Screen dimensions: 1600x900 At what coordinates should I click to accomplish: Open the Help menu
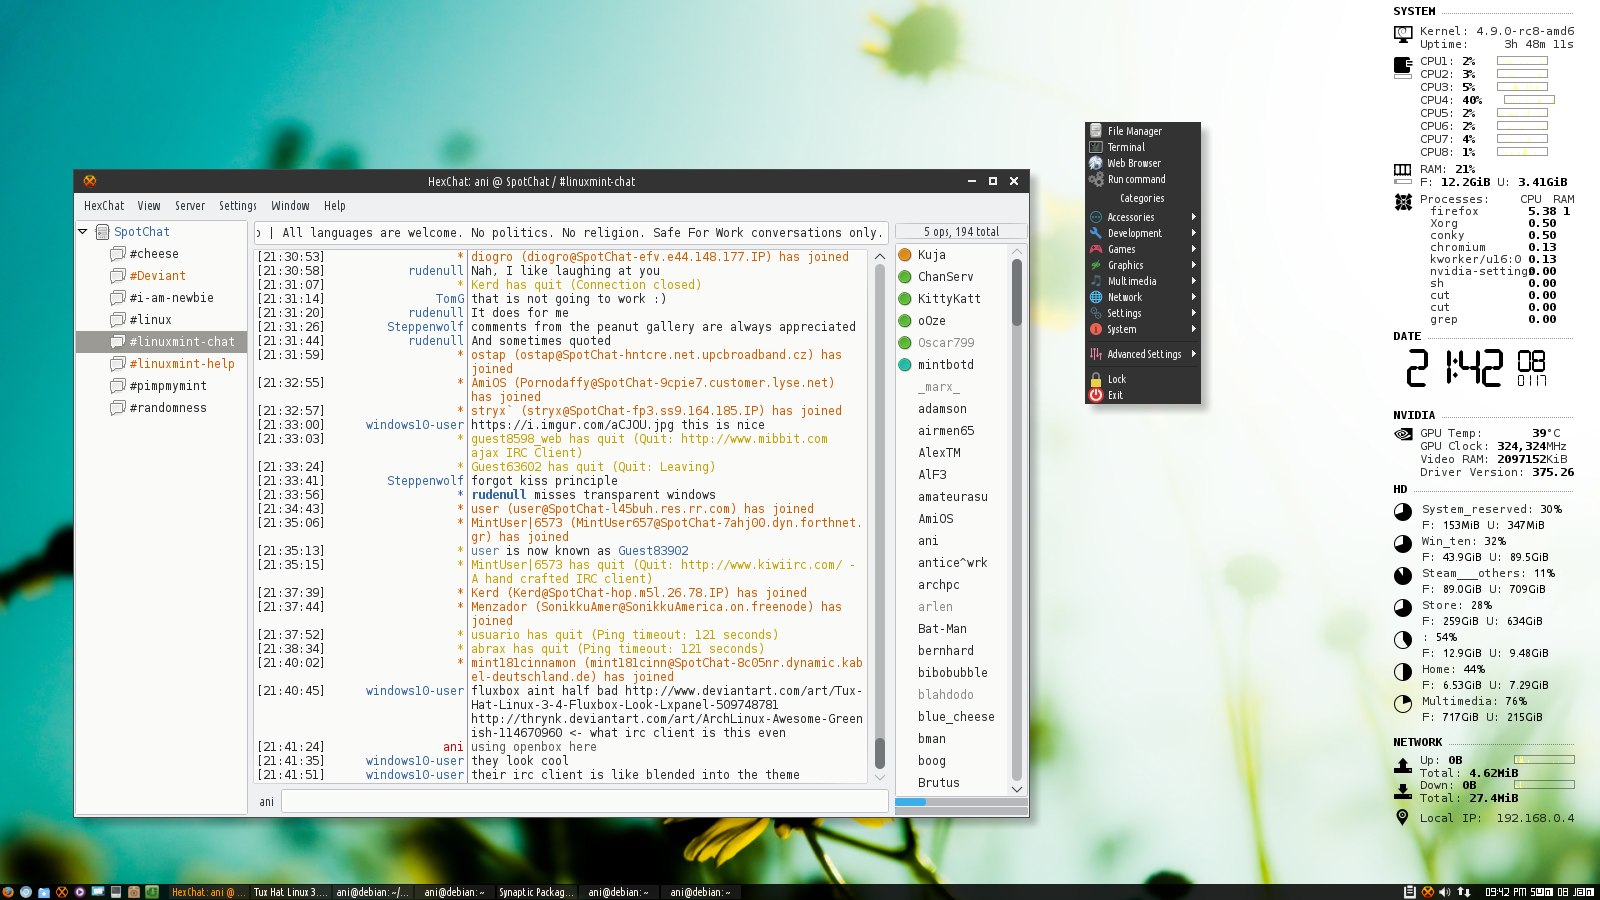point(335,206)
